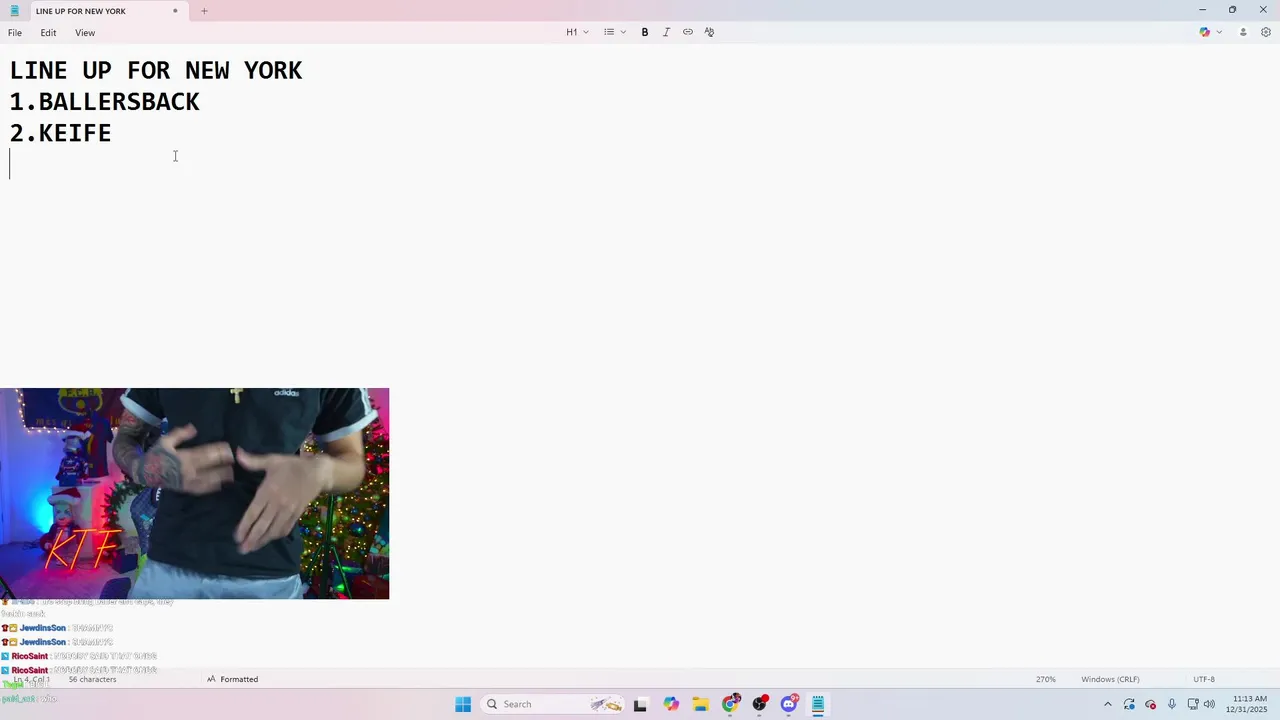Switch to OBS Studio in the taskbar
This screenshot has width=1280, height=720.
click(760, 704)
